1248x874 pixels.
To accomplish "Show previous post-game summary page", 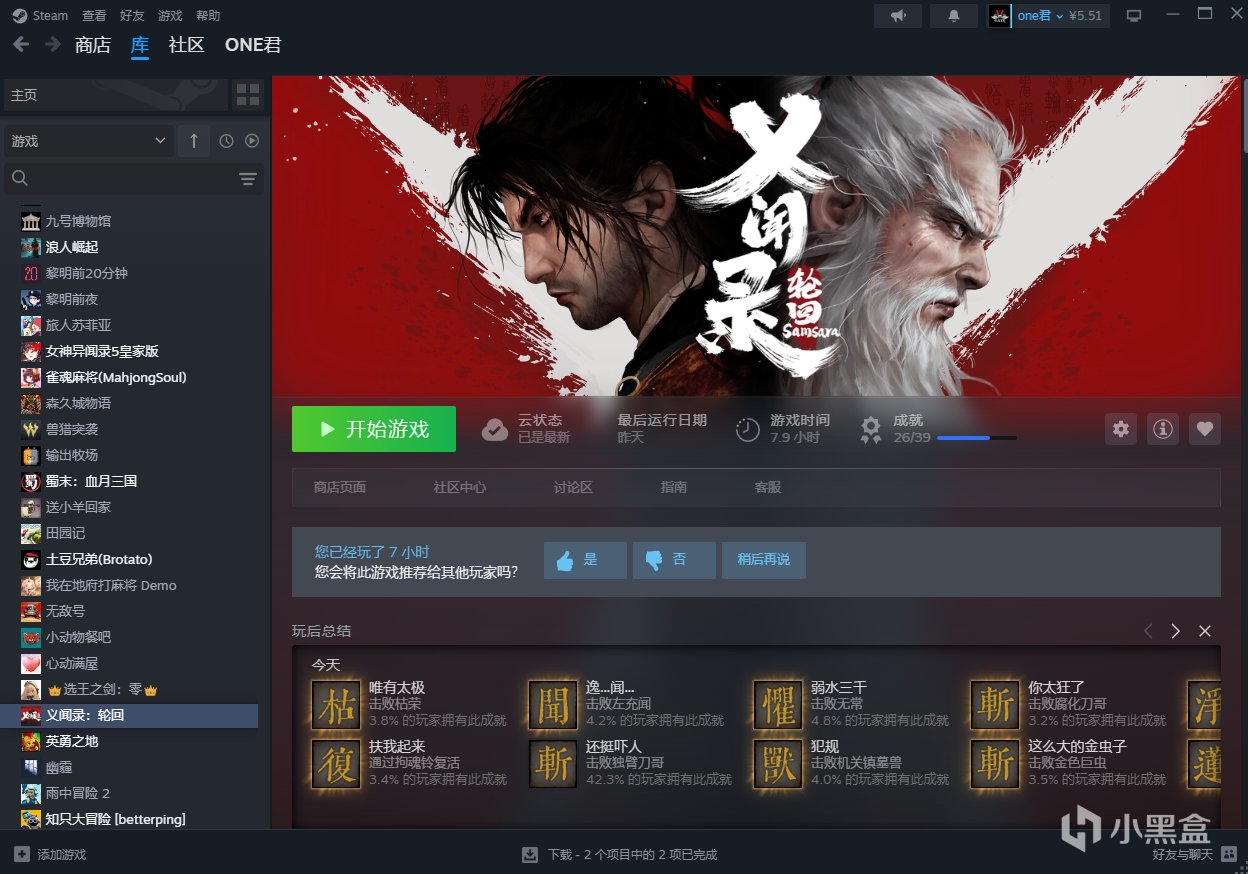I will (x=1148, y=631).
